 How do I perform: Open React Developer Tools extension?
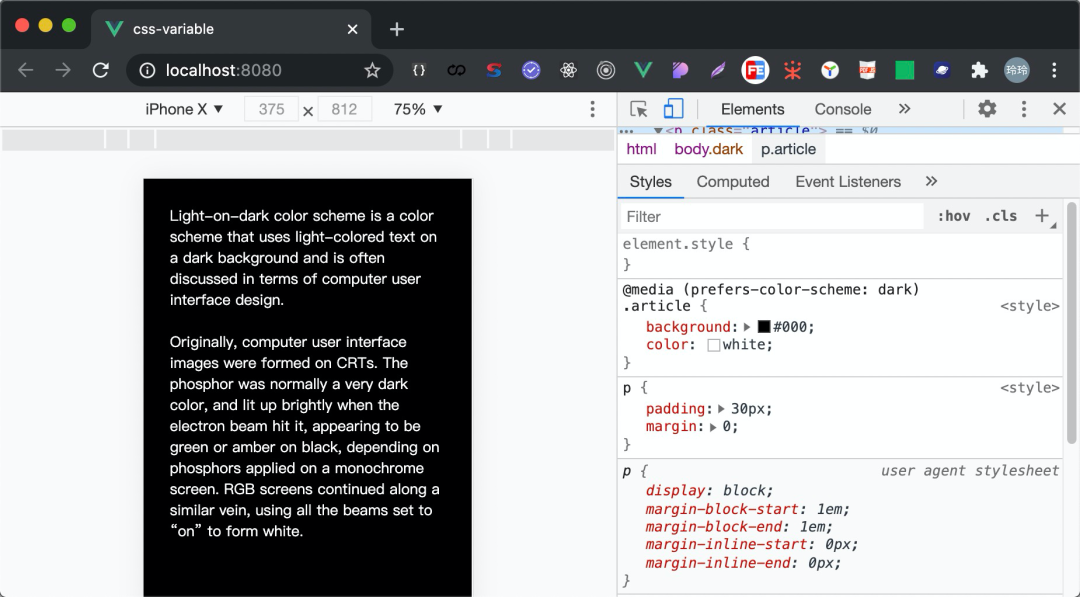568,70
